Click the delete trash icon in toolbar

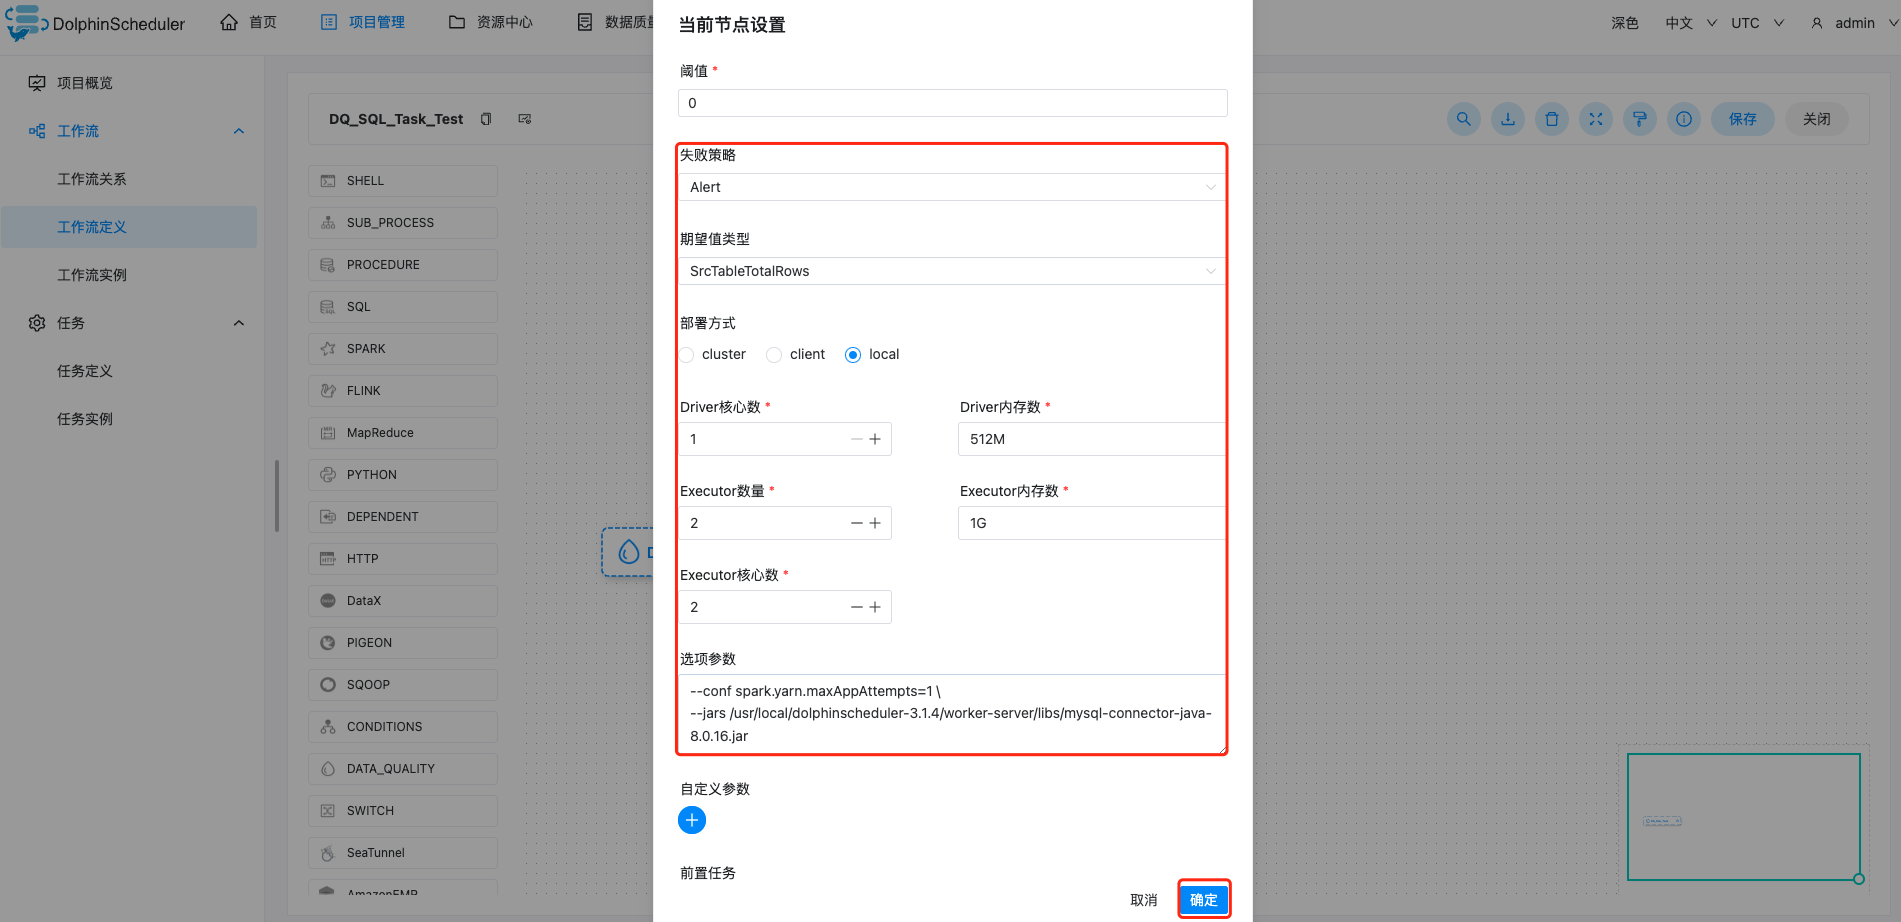1552,119
